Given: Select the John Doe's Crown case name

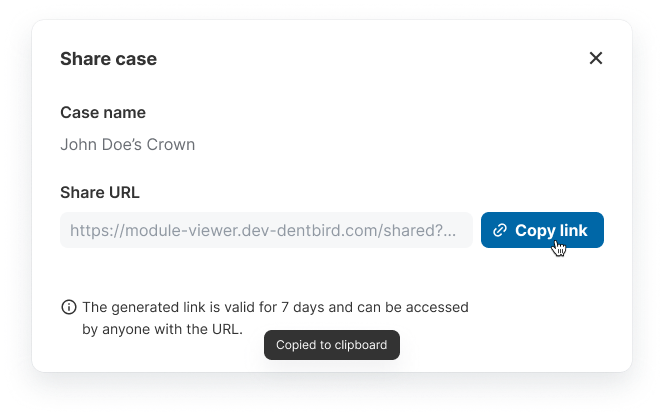Looking at the screenshot, I should (x=127, y=144).
